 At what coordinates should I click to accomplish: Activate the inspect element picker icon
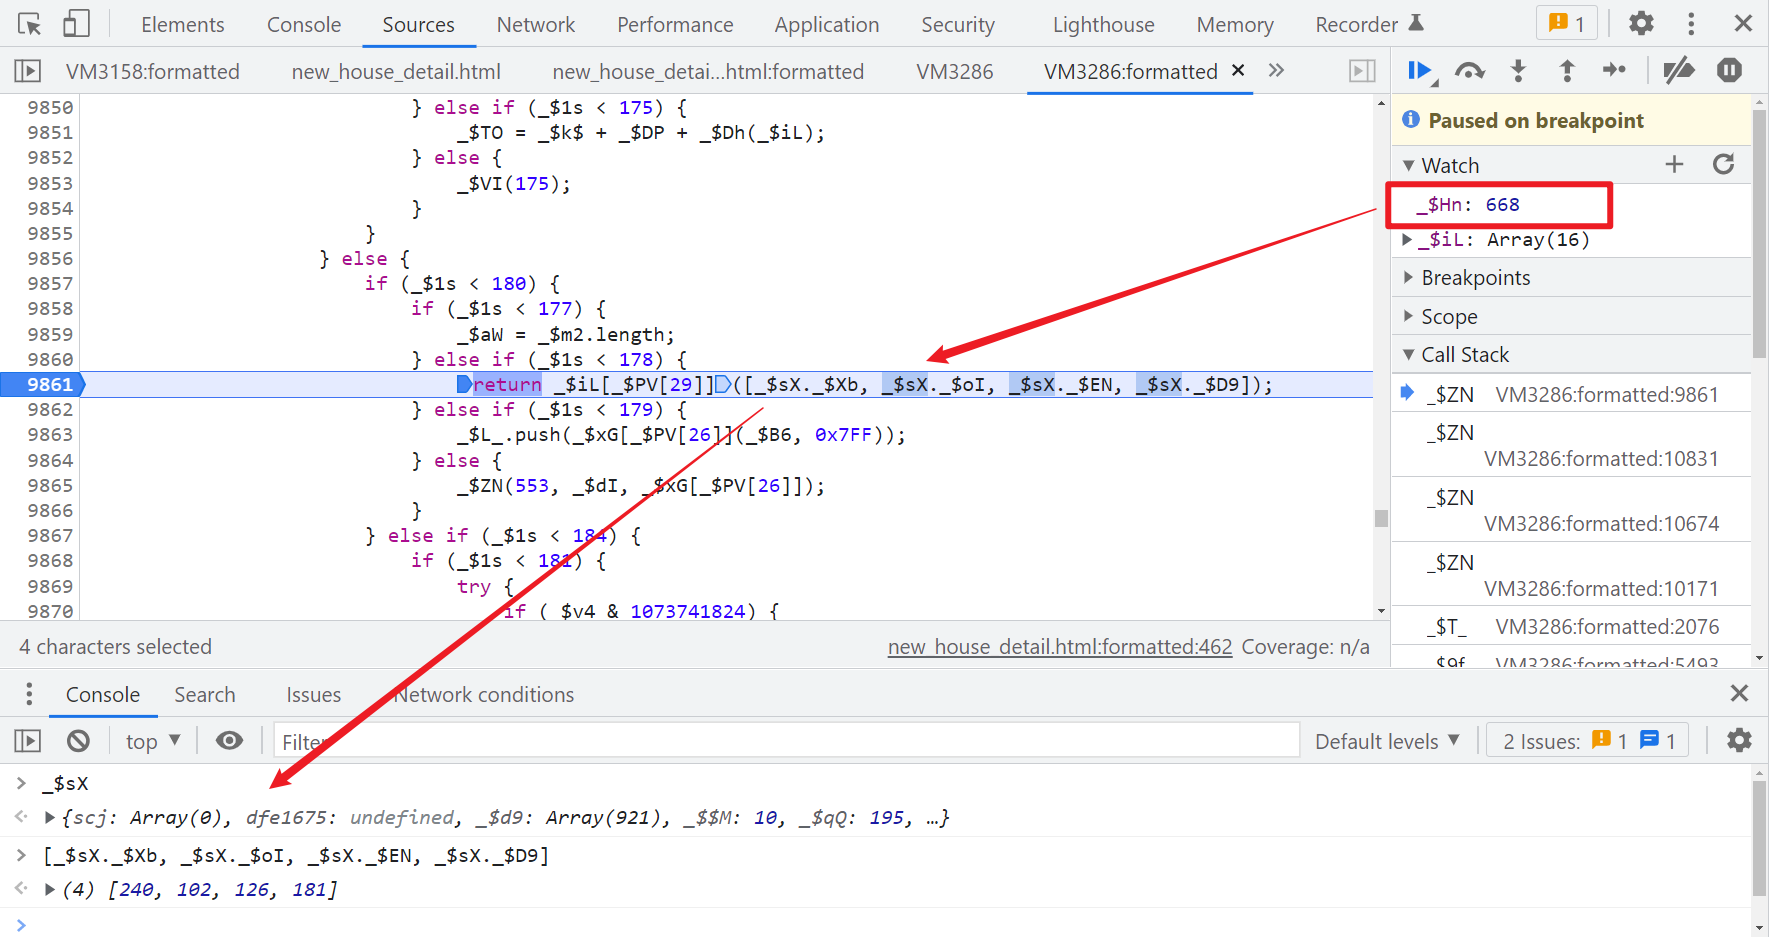coord(30,24)
